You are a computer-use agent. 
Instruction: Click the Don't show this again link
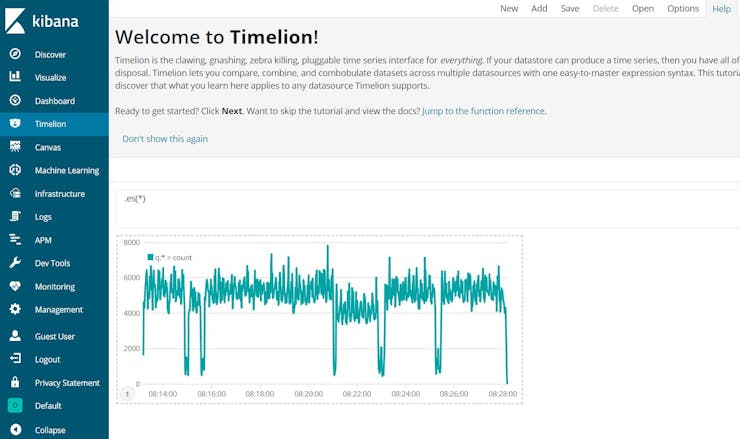[165, 139]
